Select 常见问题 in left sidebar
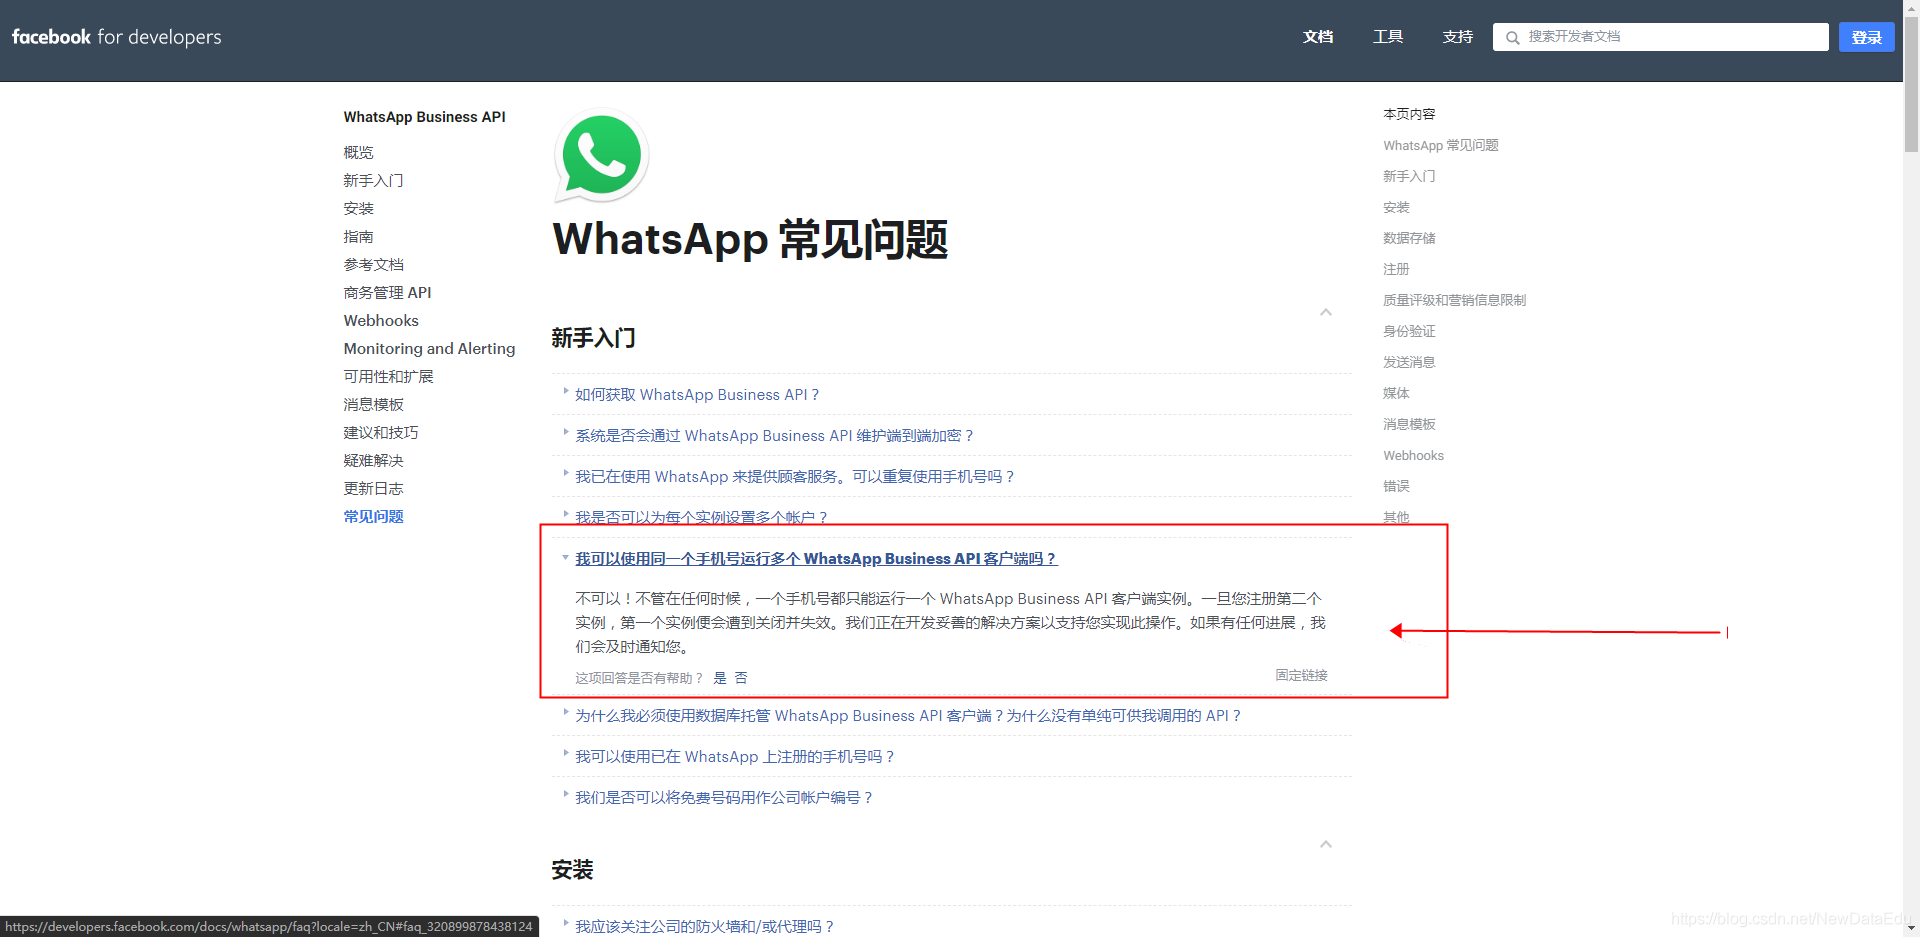This screenshot has height=937, width=1920. coord(373,517)
